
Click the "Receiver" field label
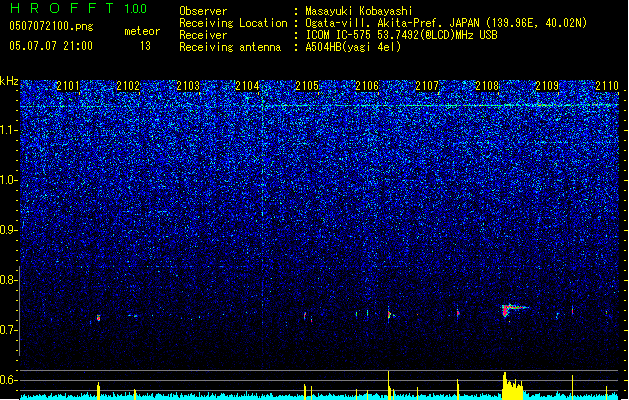pyautogui.click(x=203, y=35)
